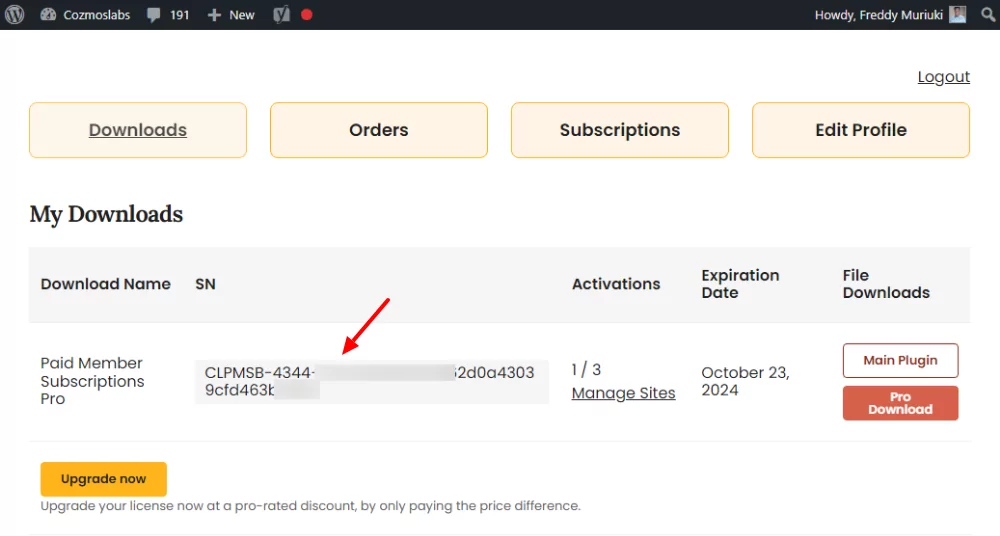Switch to the Subscriptions tab
This screenshot has width=1000, height=536.
620,130
